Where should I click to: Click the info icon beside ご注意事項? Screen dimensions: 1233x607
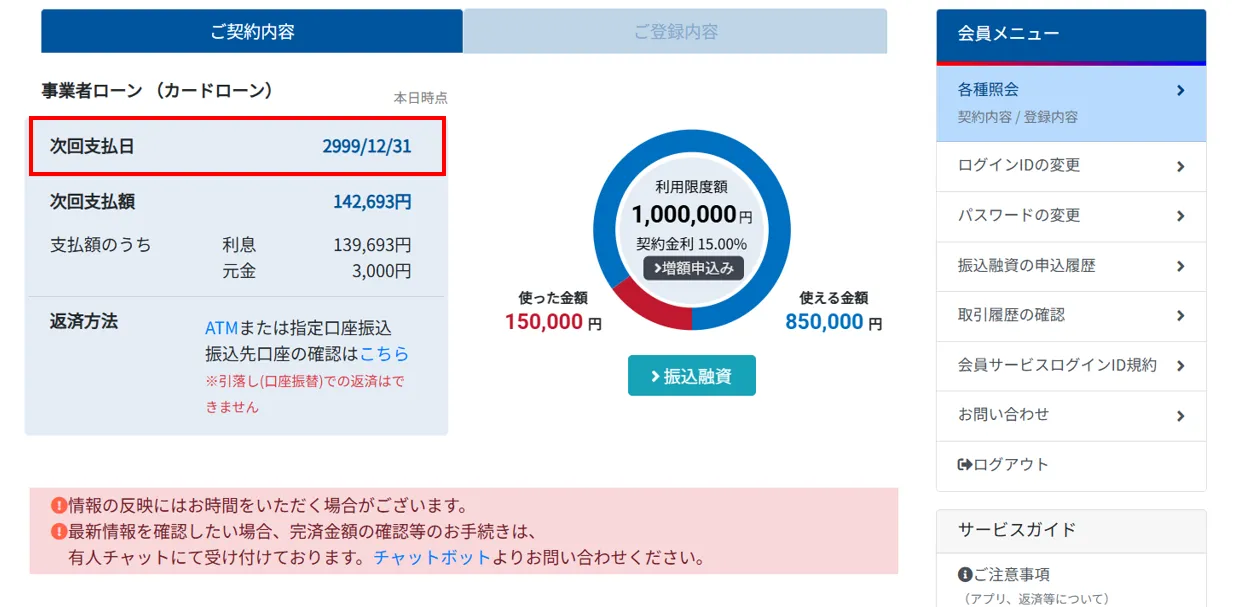[965, 575]
